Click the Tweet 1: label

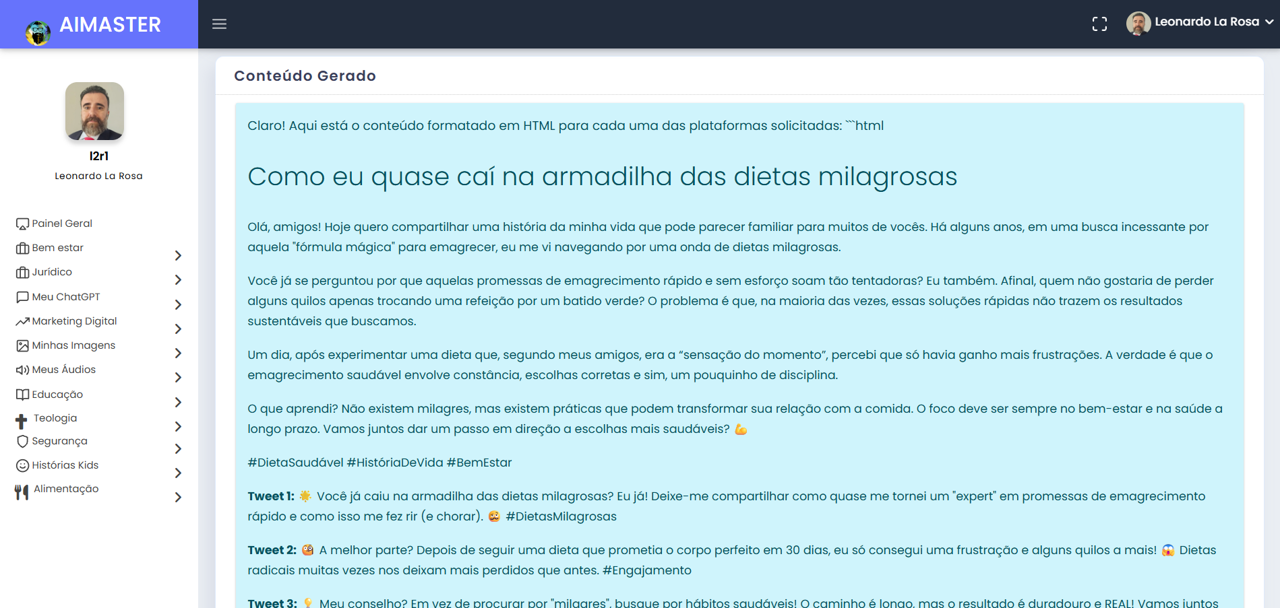point(271,496)
